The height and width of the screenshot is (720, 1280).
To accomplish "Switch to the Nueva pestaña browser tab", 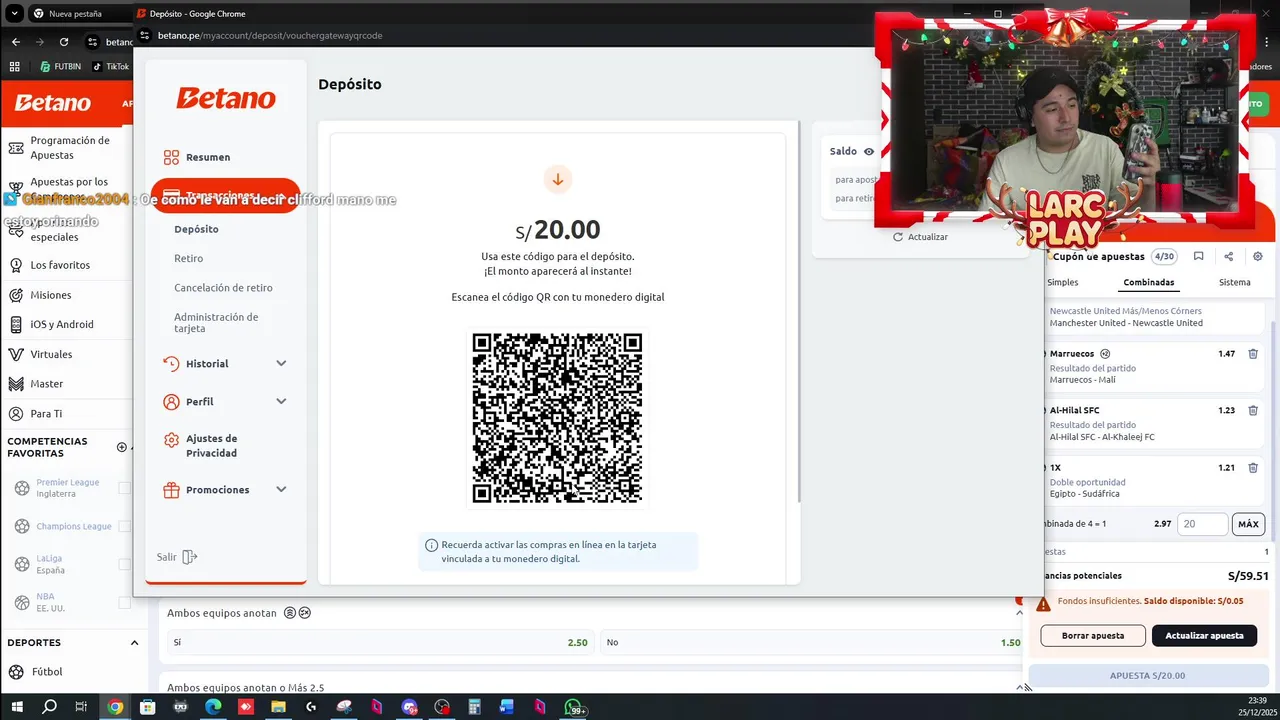I will [75, 14].
